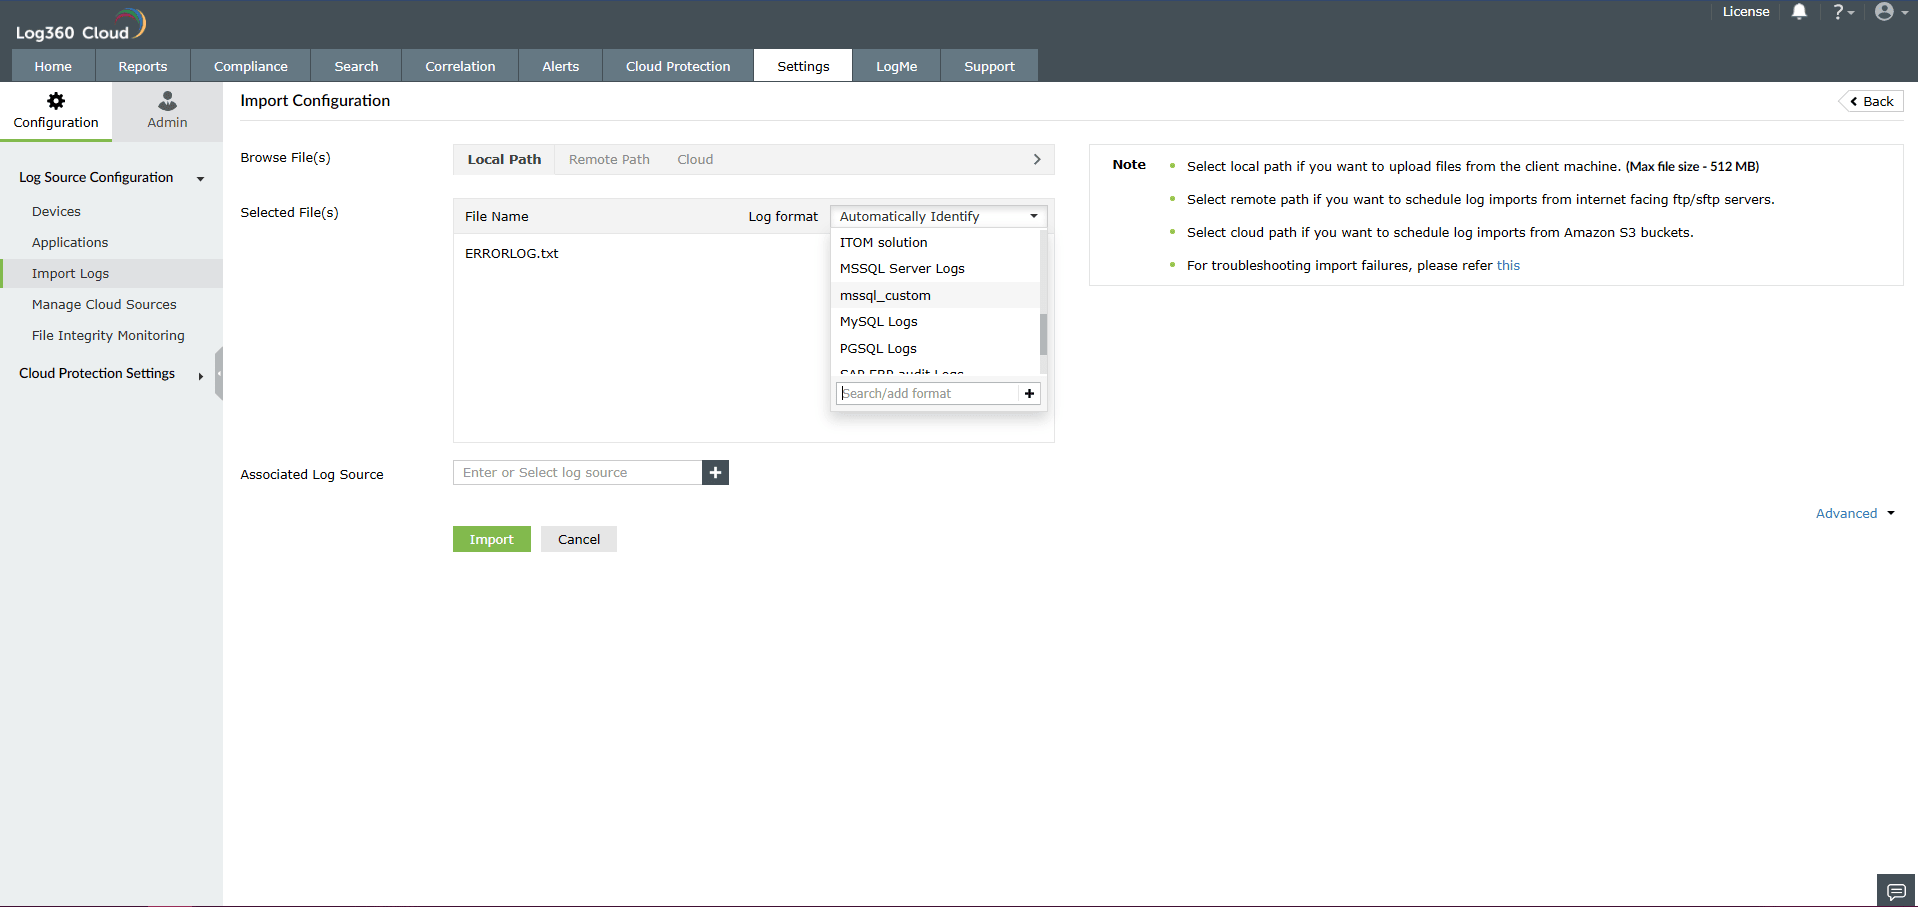The image size is (1918, 907).
Task: Add a new log format
Action: click(1029, 393)
